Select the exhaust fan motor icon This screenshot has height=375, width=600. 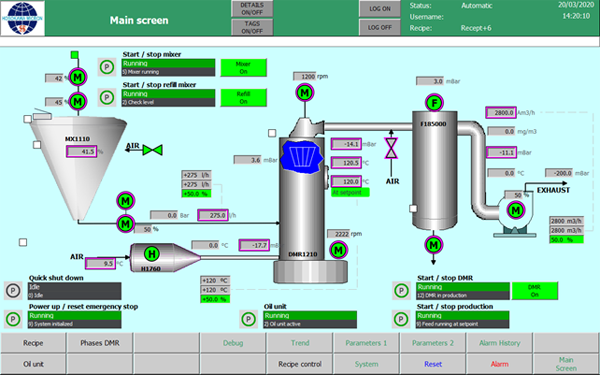(515, 210)
